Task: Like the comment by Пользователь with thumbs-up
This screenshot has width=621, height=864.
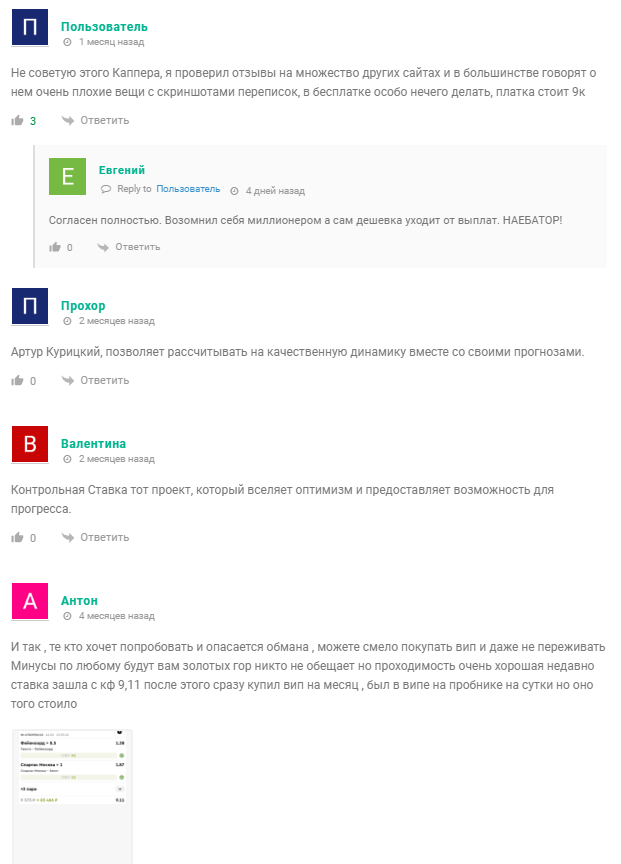Action: [x=17, y=121]
